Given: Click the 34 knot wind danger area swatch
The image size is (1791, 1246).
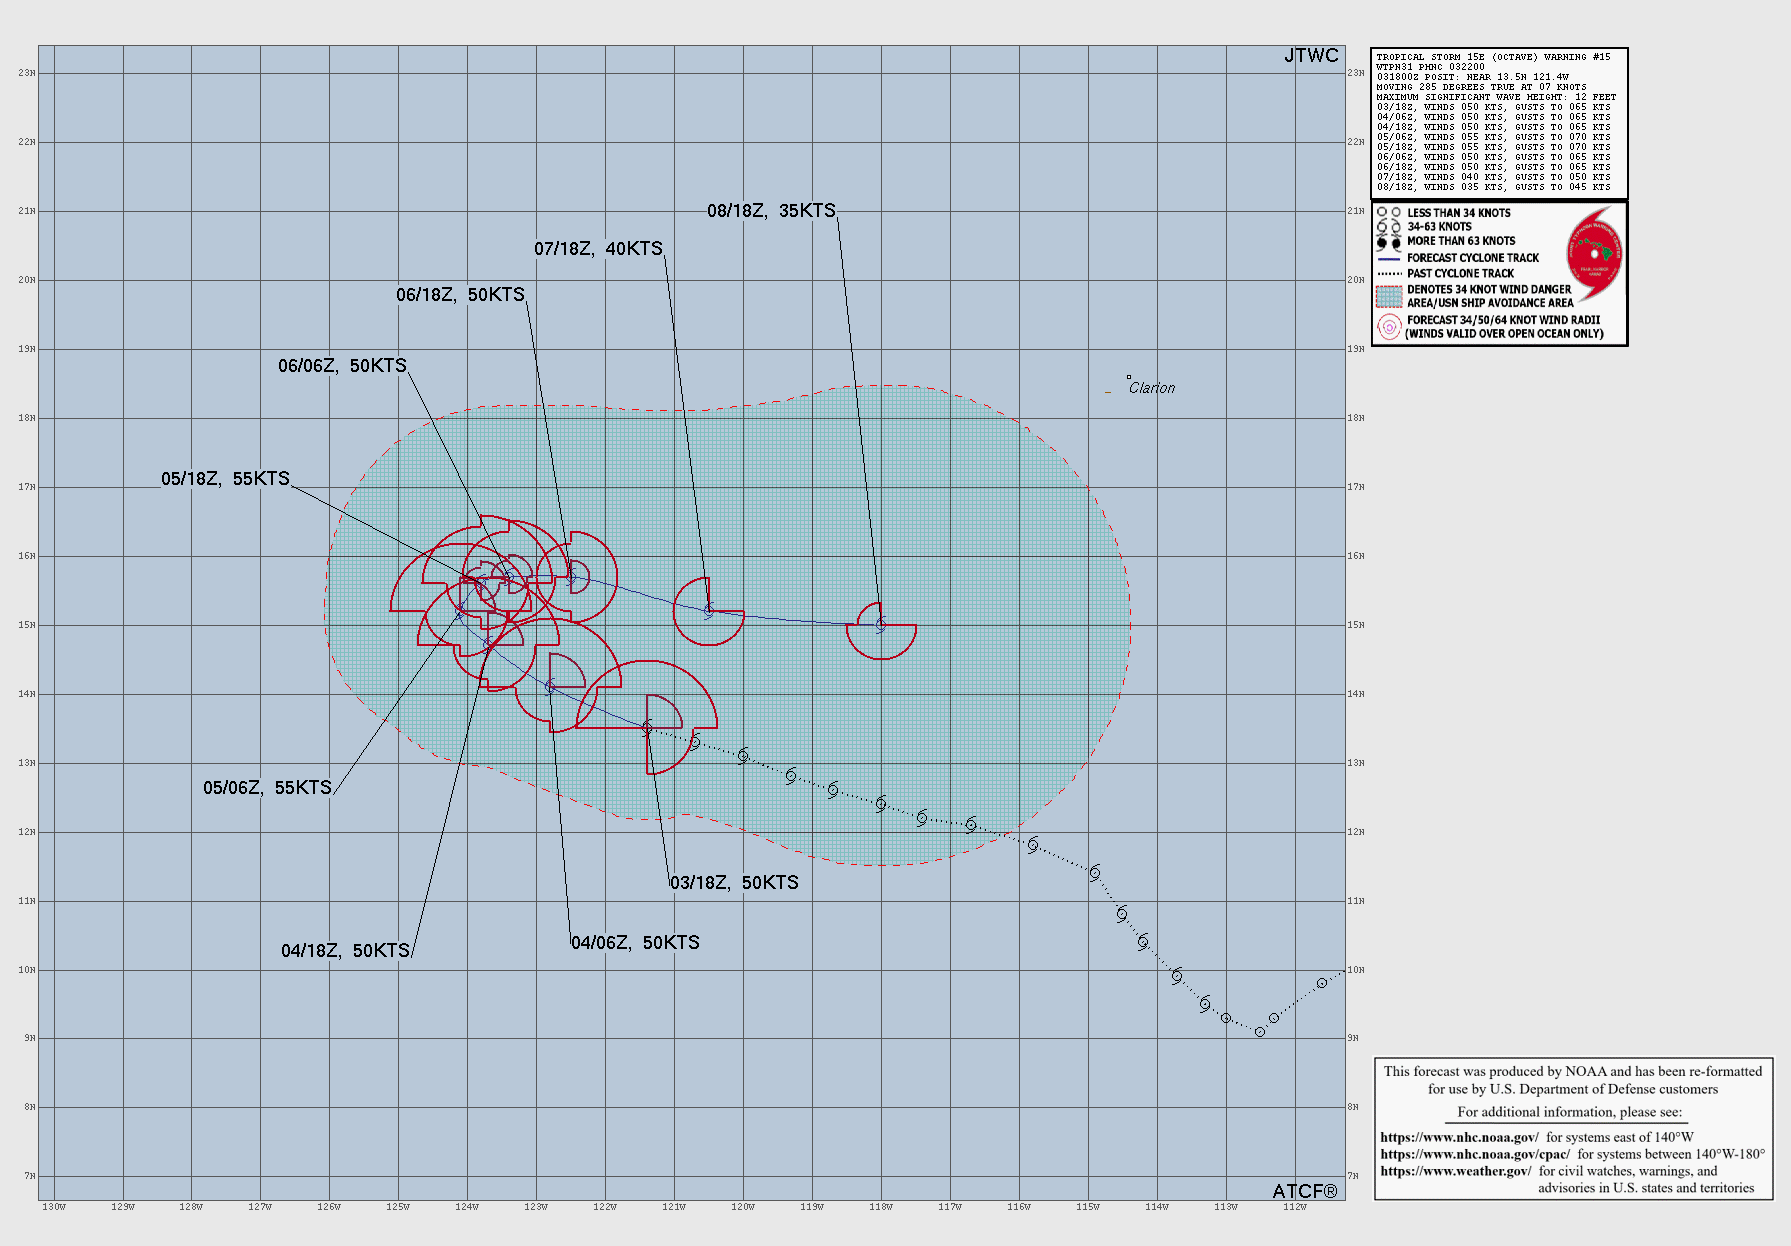Looking at the screenshot, I should 1389,296.
